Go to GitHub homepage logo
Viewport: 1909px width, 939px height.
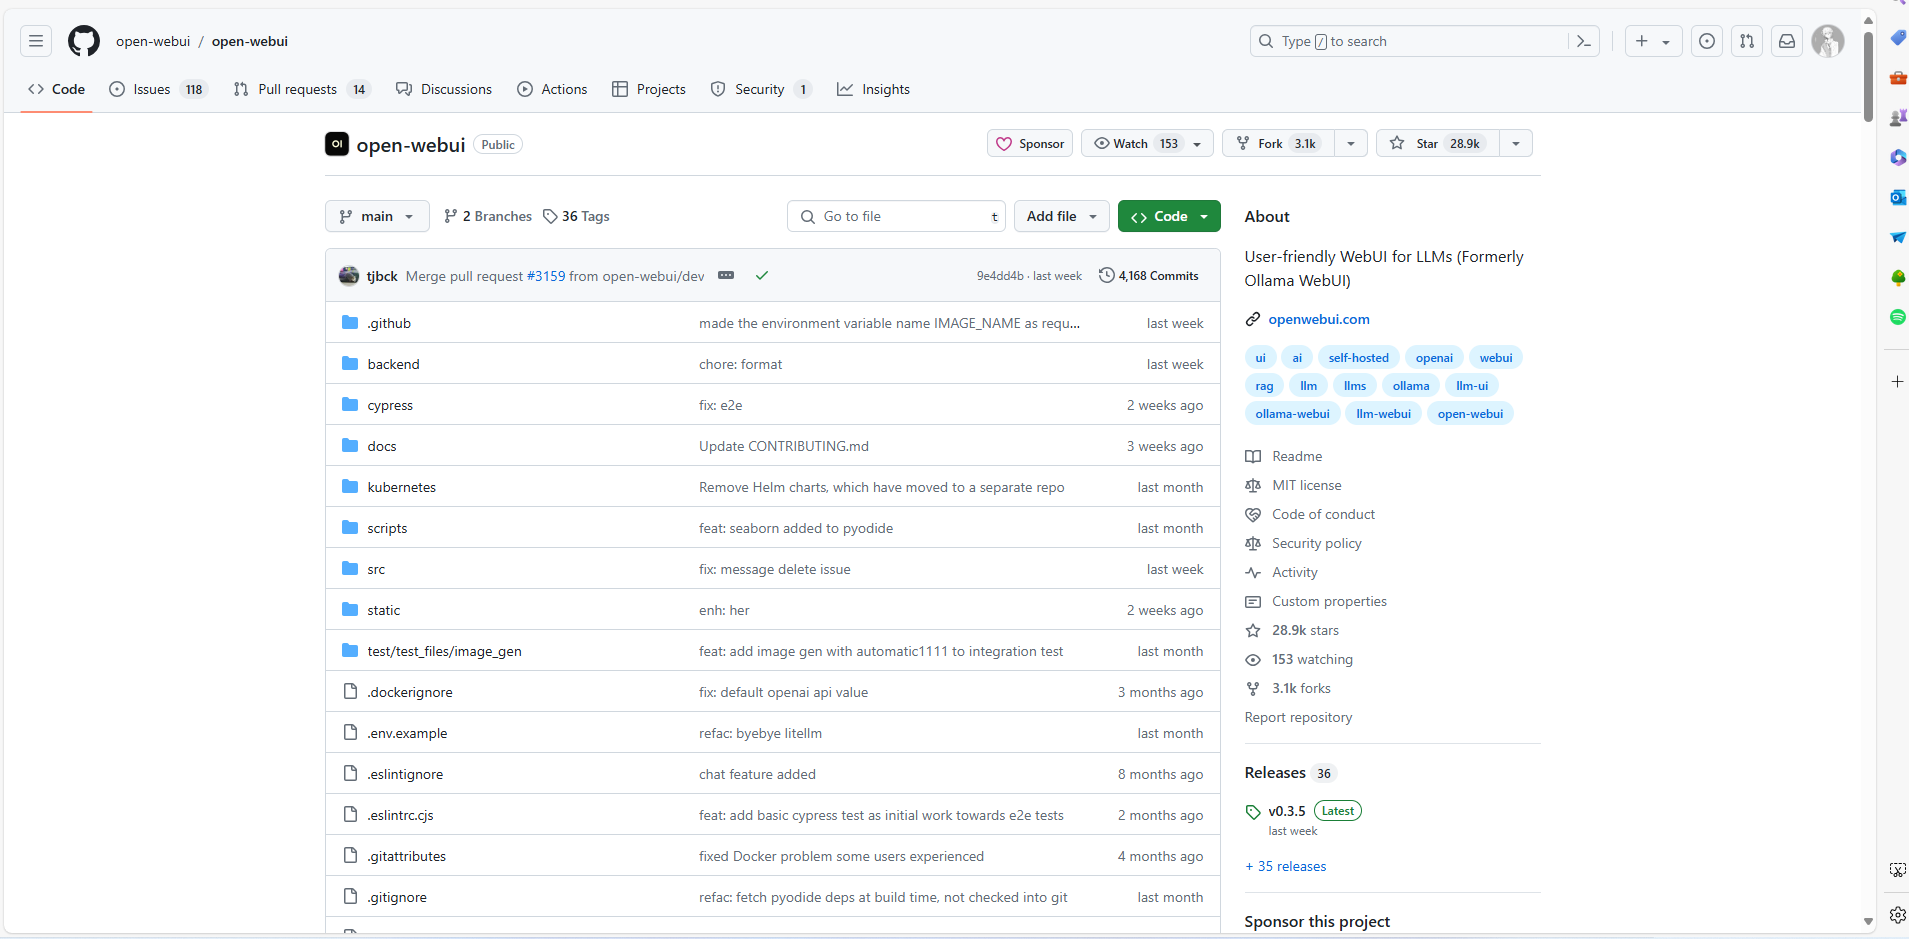point(84,41)
